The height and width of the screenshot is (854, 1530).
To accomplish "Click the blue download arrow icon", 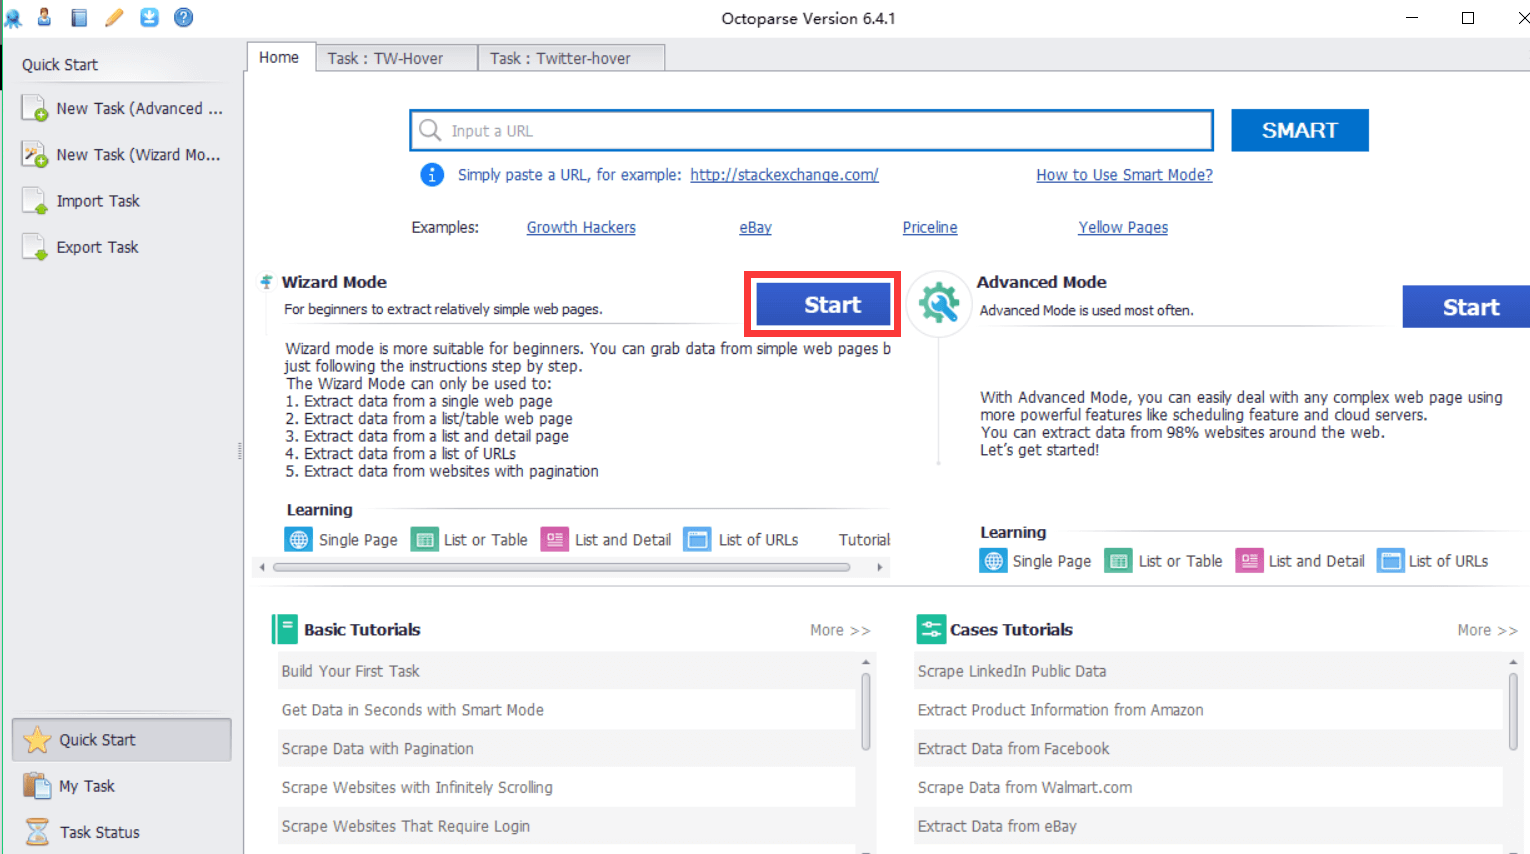I will pyautogui.click(x=149, y=17).
